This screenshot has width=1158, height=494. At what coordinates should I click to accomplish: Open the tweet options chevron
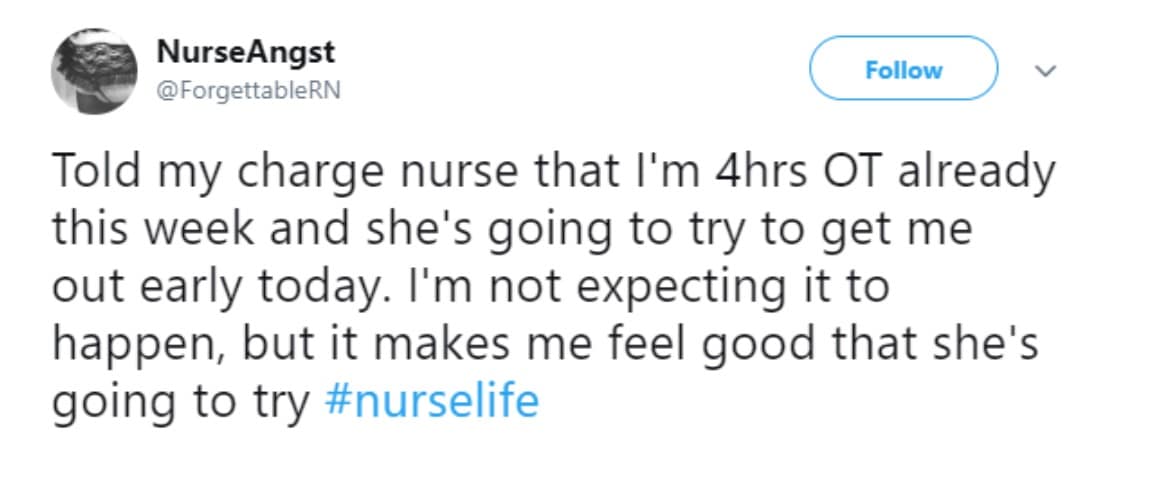1045,71
